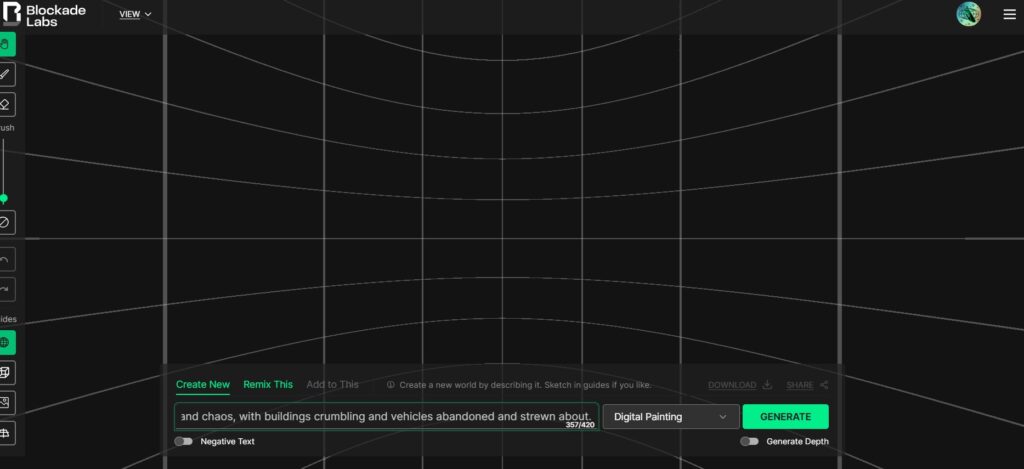Screen dimensions: 1024x469
Task: Click the brush size slider handle
Action: coord(4,198)
